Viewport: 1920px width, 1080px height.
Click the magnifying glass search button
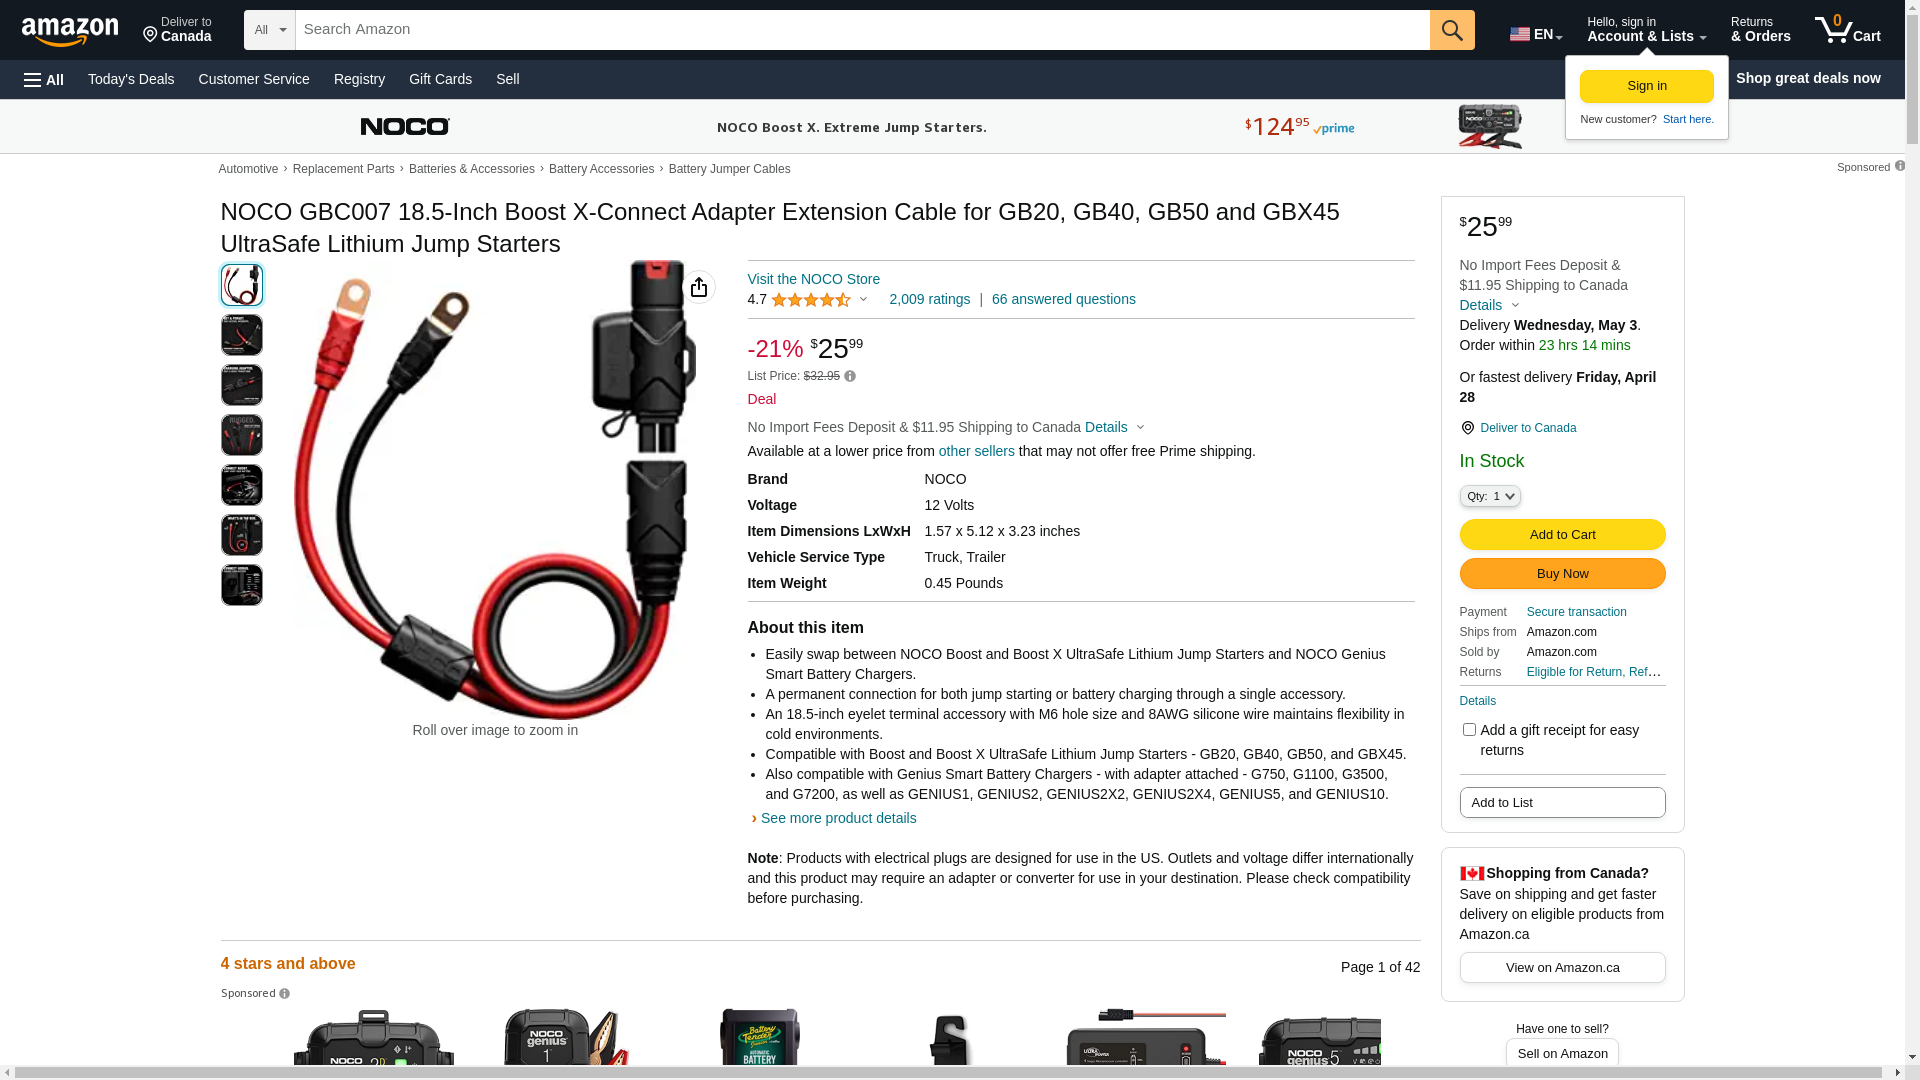(x=1452, y=30)
